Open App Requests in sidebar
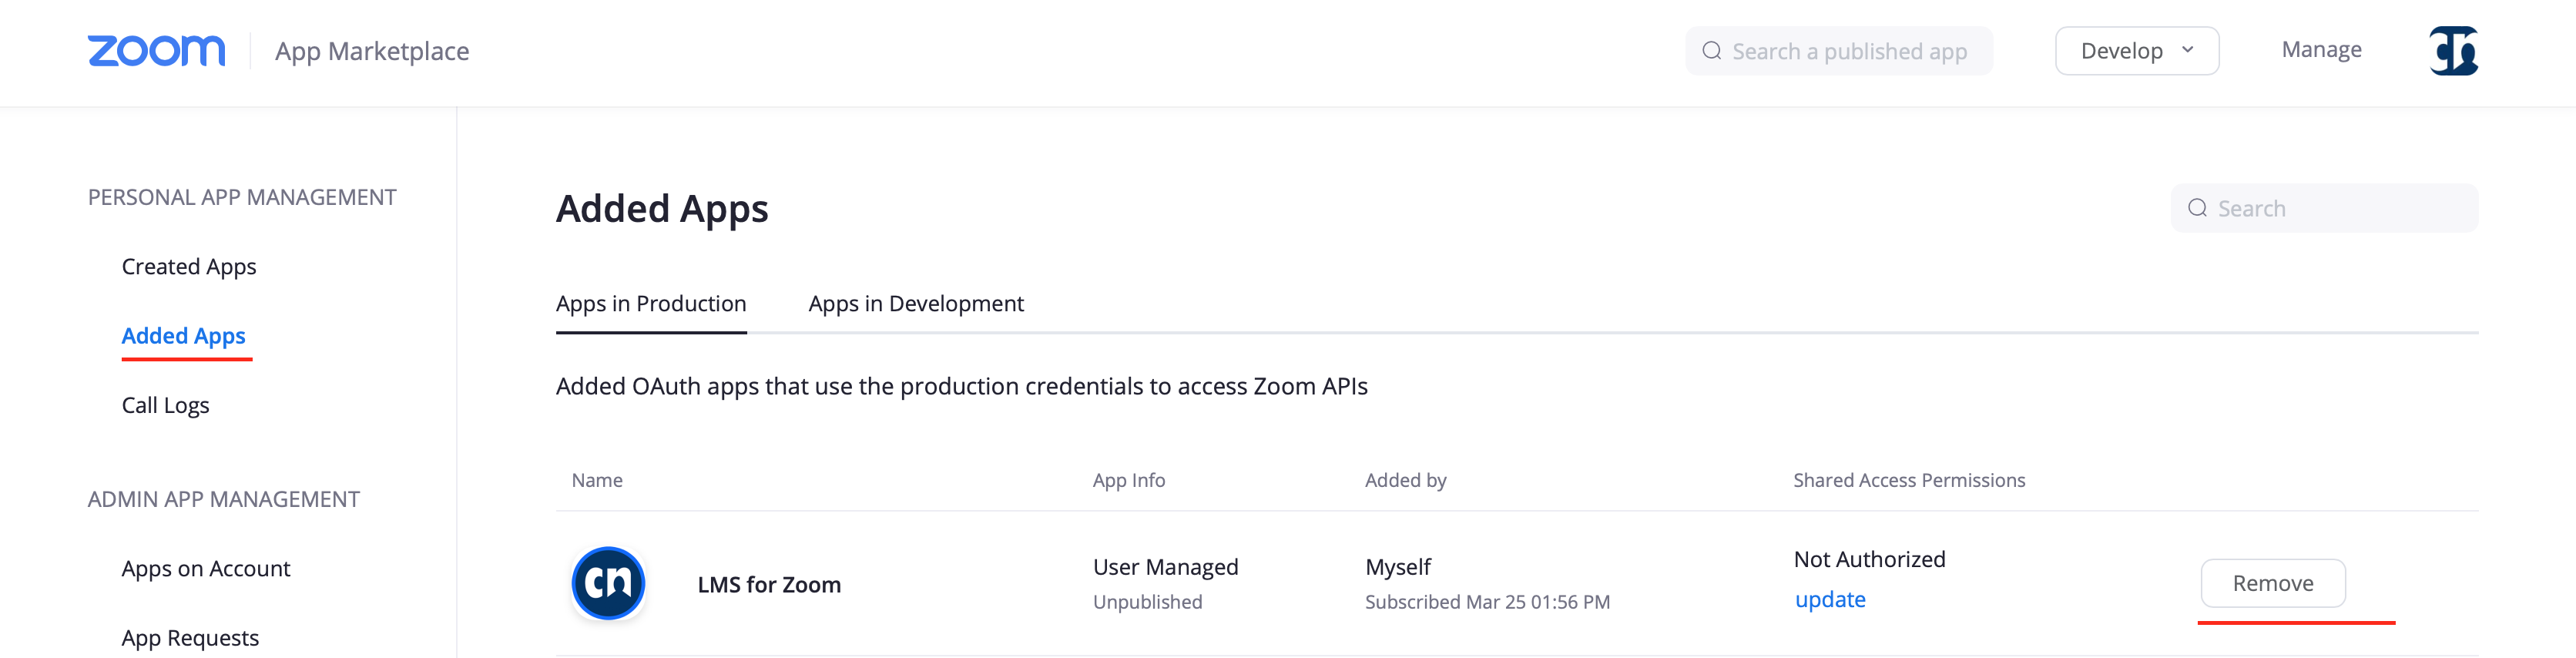The height and width of the screenshot is (658, 2576). point(190,638)
